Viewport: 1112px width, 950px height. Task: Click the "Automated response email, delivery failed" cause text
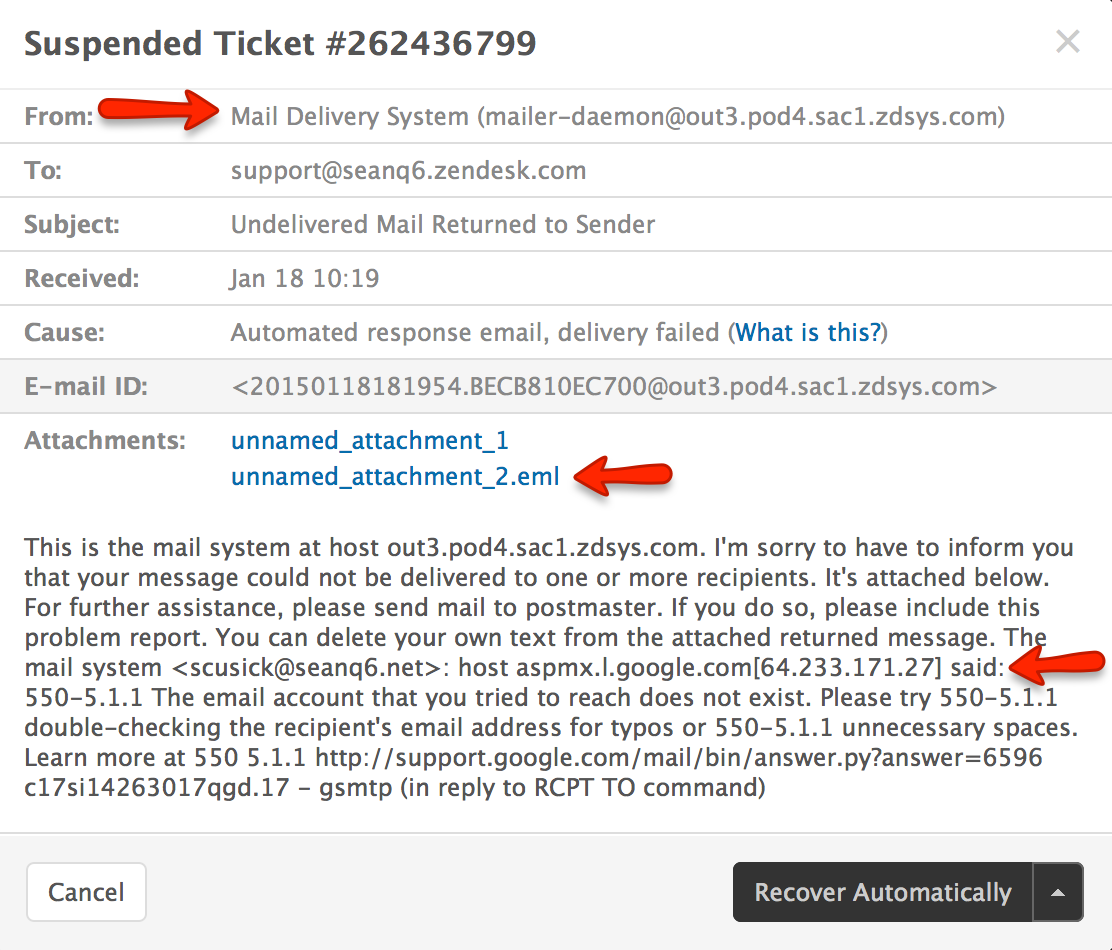coord(475,333)
